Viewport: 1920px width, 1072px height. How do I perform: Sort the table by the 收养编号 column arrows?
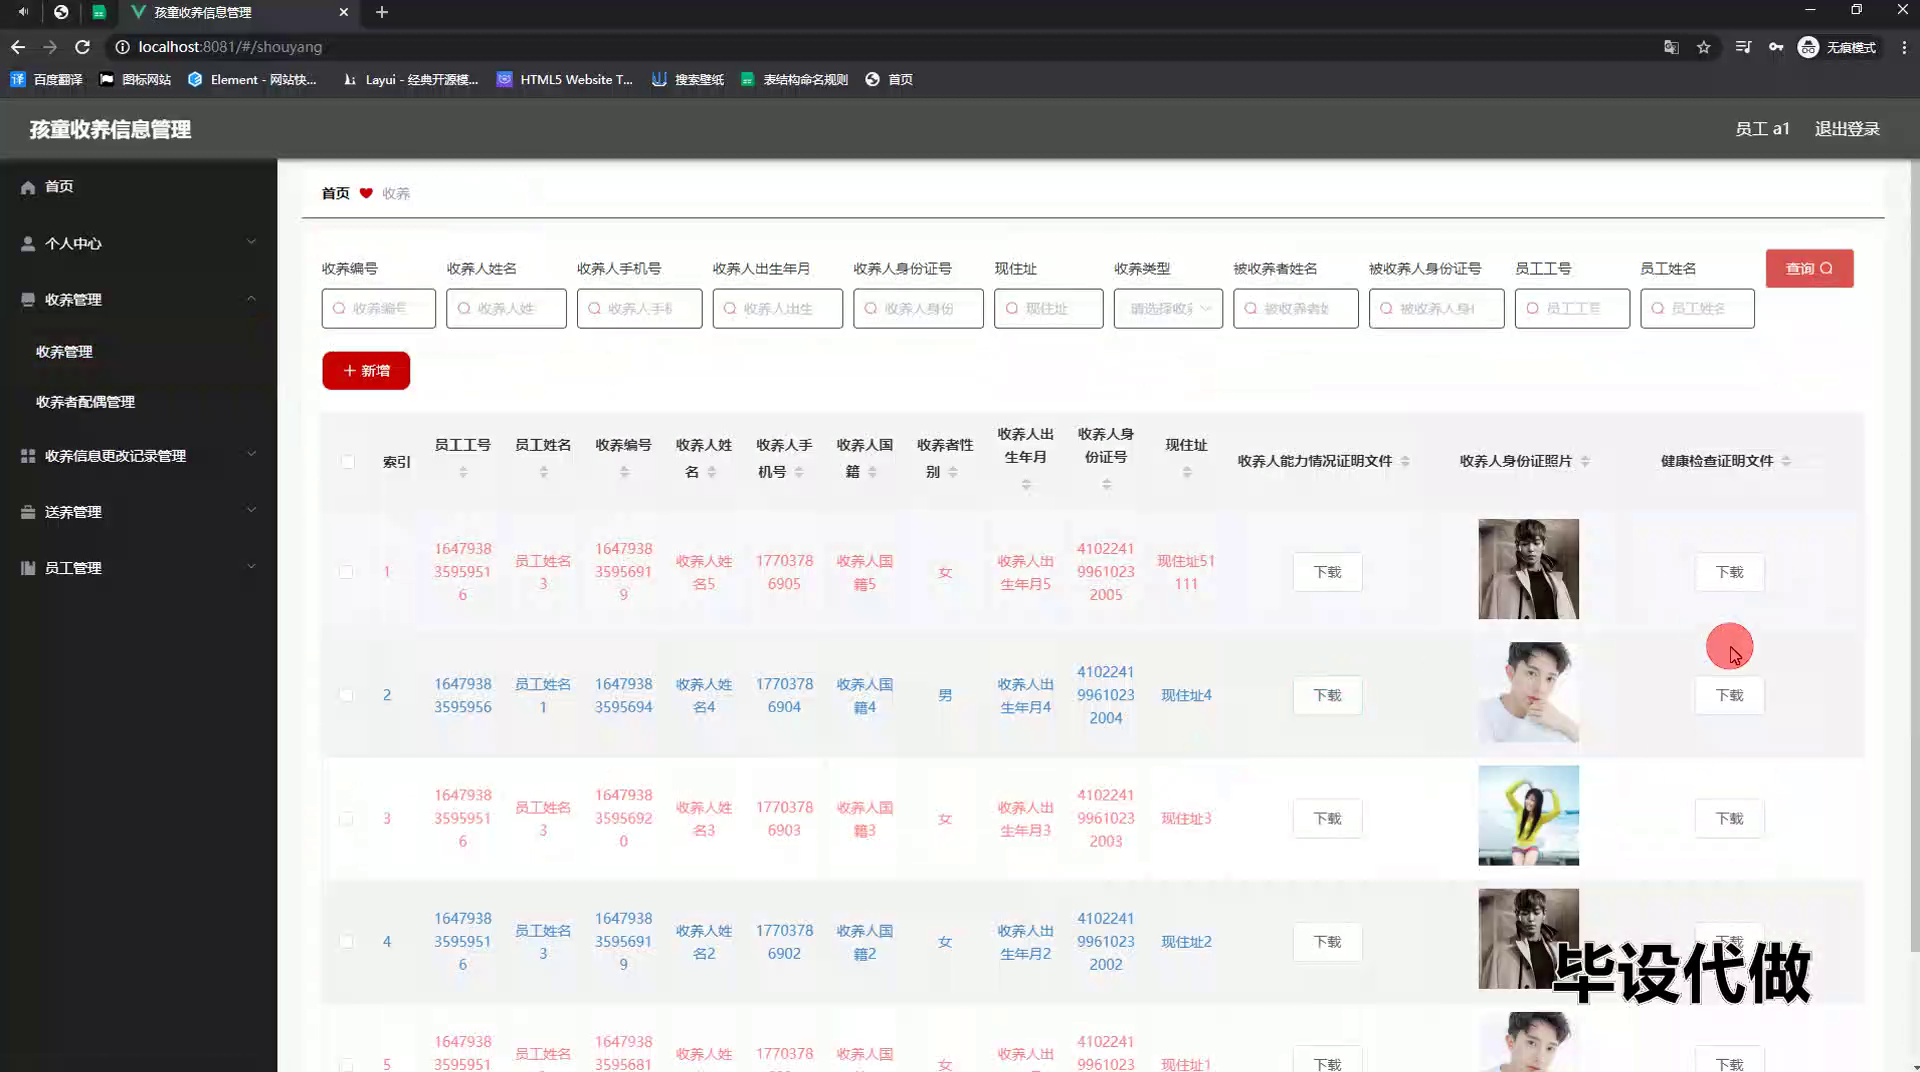(x=624, y=472)
